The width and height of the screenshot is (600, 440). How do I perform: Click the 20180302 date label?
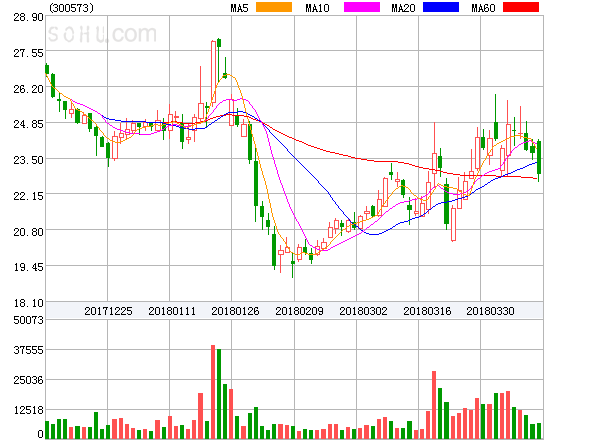click(x=363, y=311)
